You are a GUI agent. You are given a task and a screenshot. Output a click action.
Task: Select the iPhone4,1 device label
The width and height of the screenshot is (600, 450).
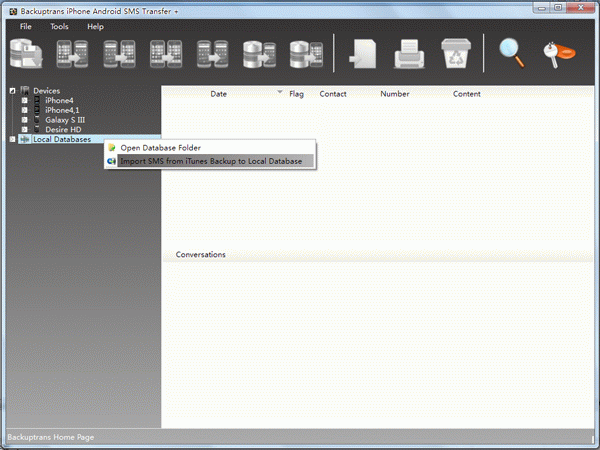[x=62, y=110]
